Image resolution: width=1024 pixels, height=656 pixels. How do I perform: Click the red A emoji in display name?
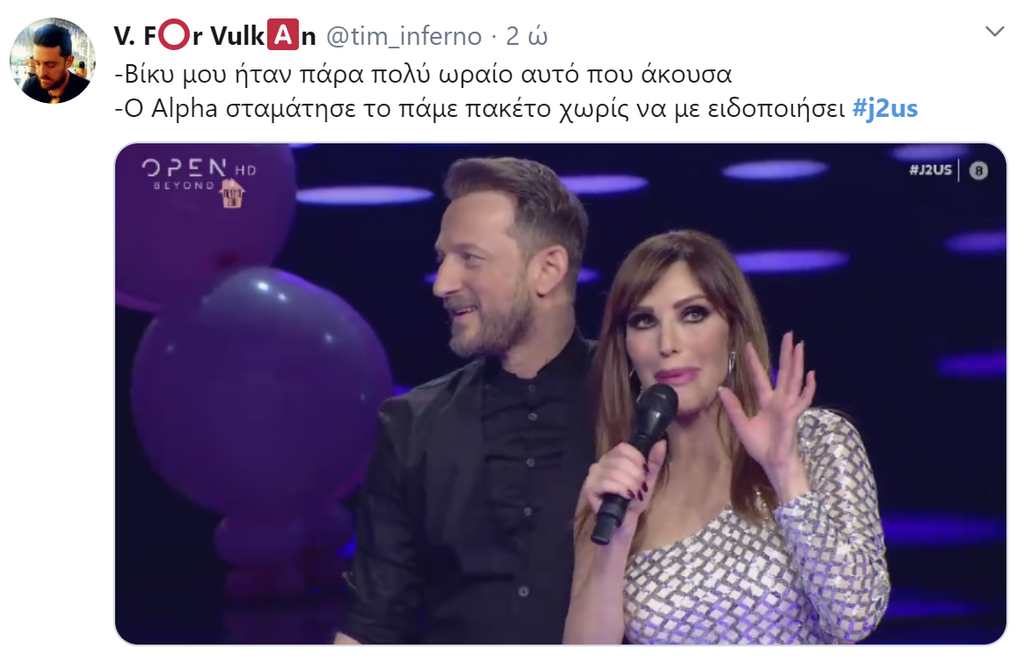[x=282, y=36]
